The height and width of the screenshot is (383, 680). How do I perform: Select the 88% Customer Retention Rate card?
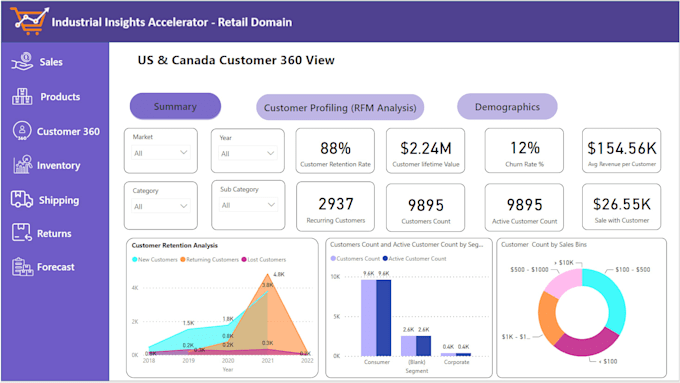pos(335,151)
